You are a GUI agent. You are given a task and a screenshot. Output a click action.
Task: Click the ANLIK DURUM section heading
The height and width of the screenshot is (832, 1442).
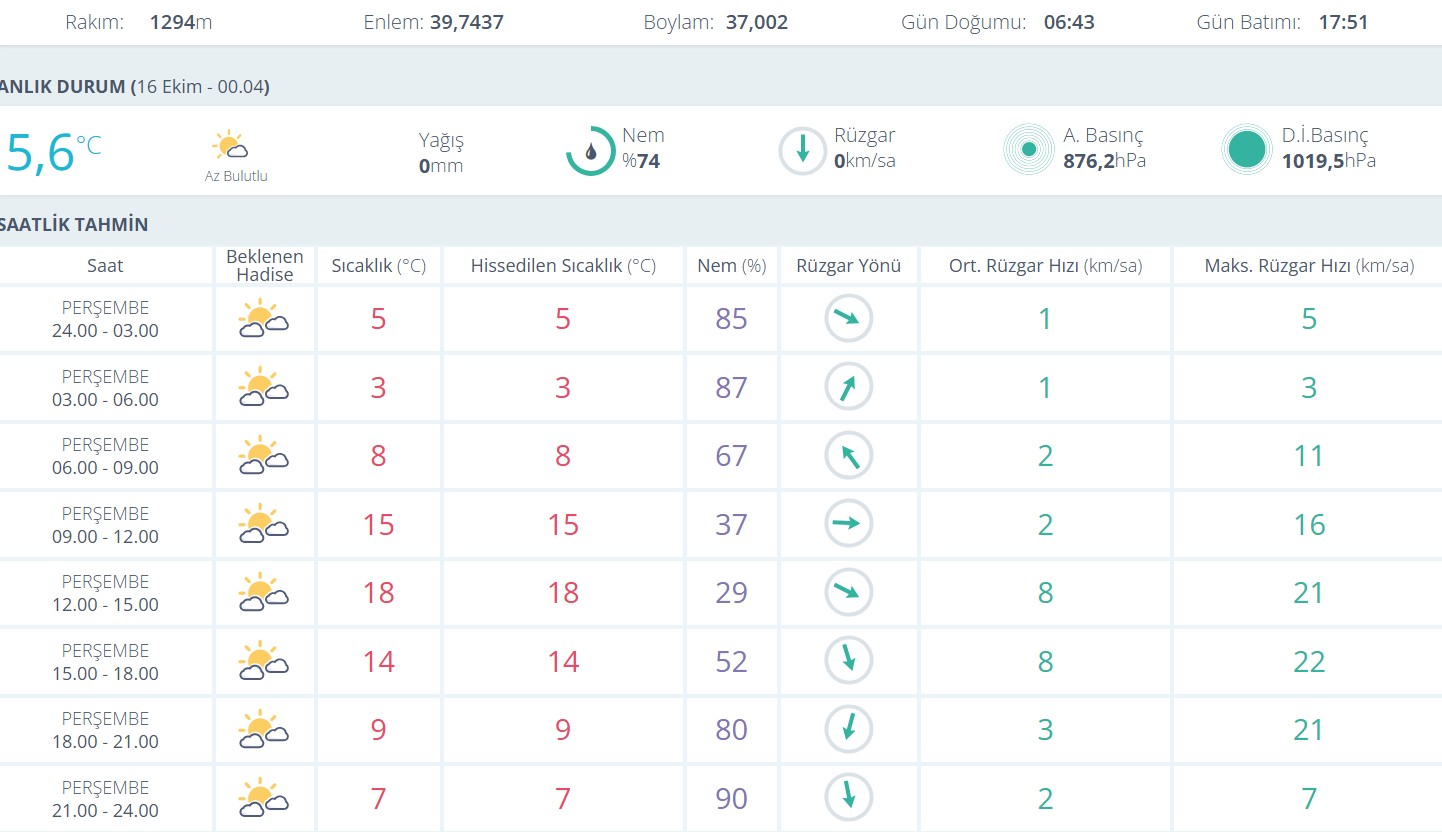(135, 87)
